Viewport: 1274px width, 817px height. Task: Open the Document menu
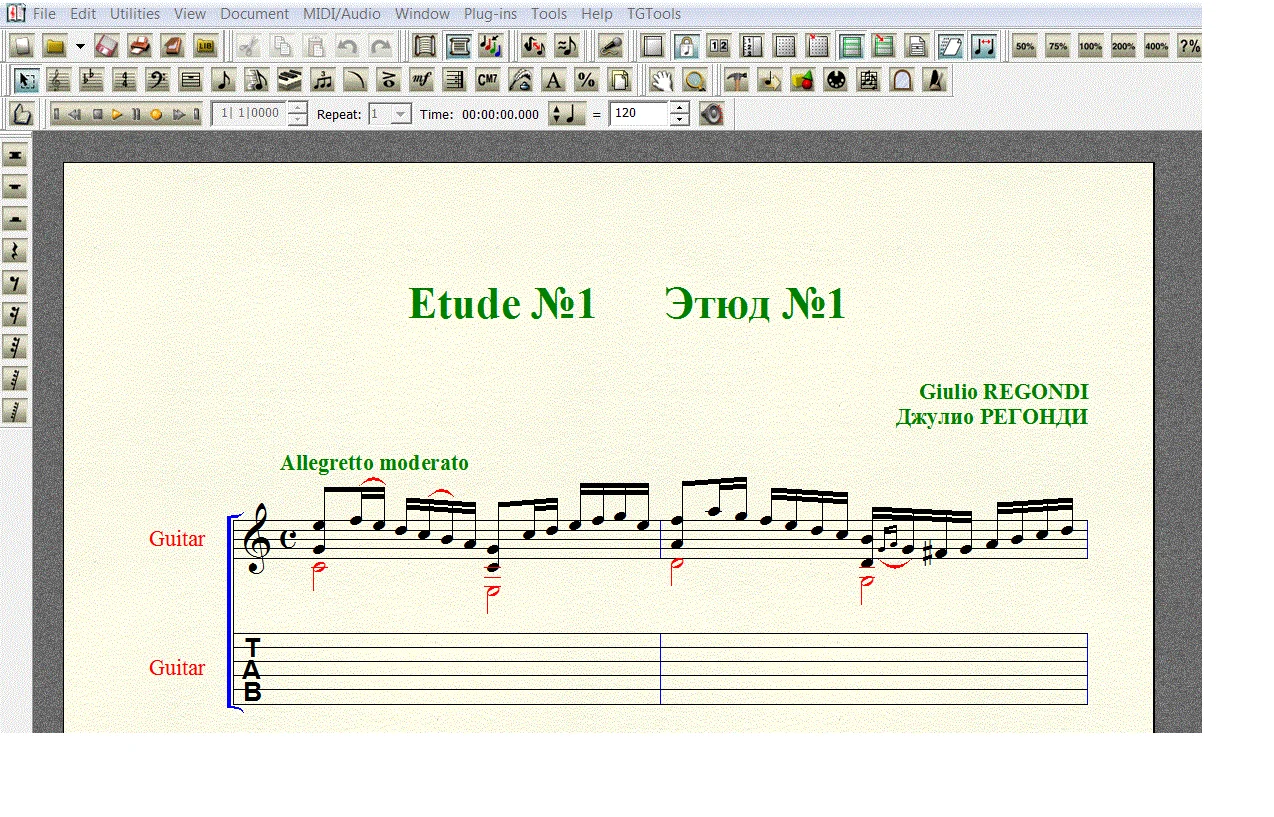[255, 14]
